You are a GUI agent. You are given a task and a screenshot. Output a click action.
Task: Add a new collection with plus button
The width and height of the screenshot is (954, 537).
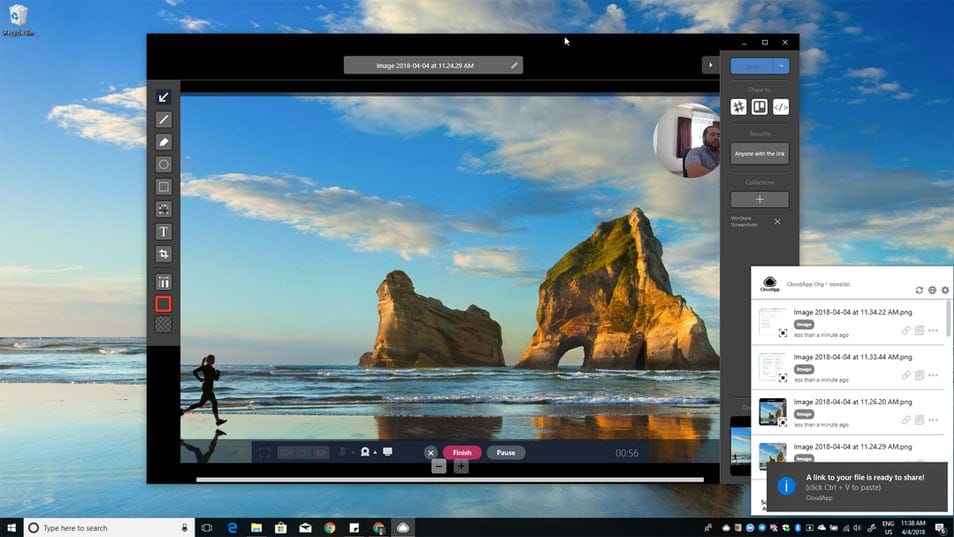point(760,199)
